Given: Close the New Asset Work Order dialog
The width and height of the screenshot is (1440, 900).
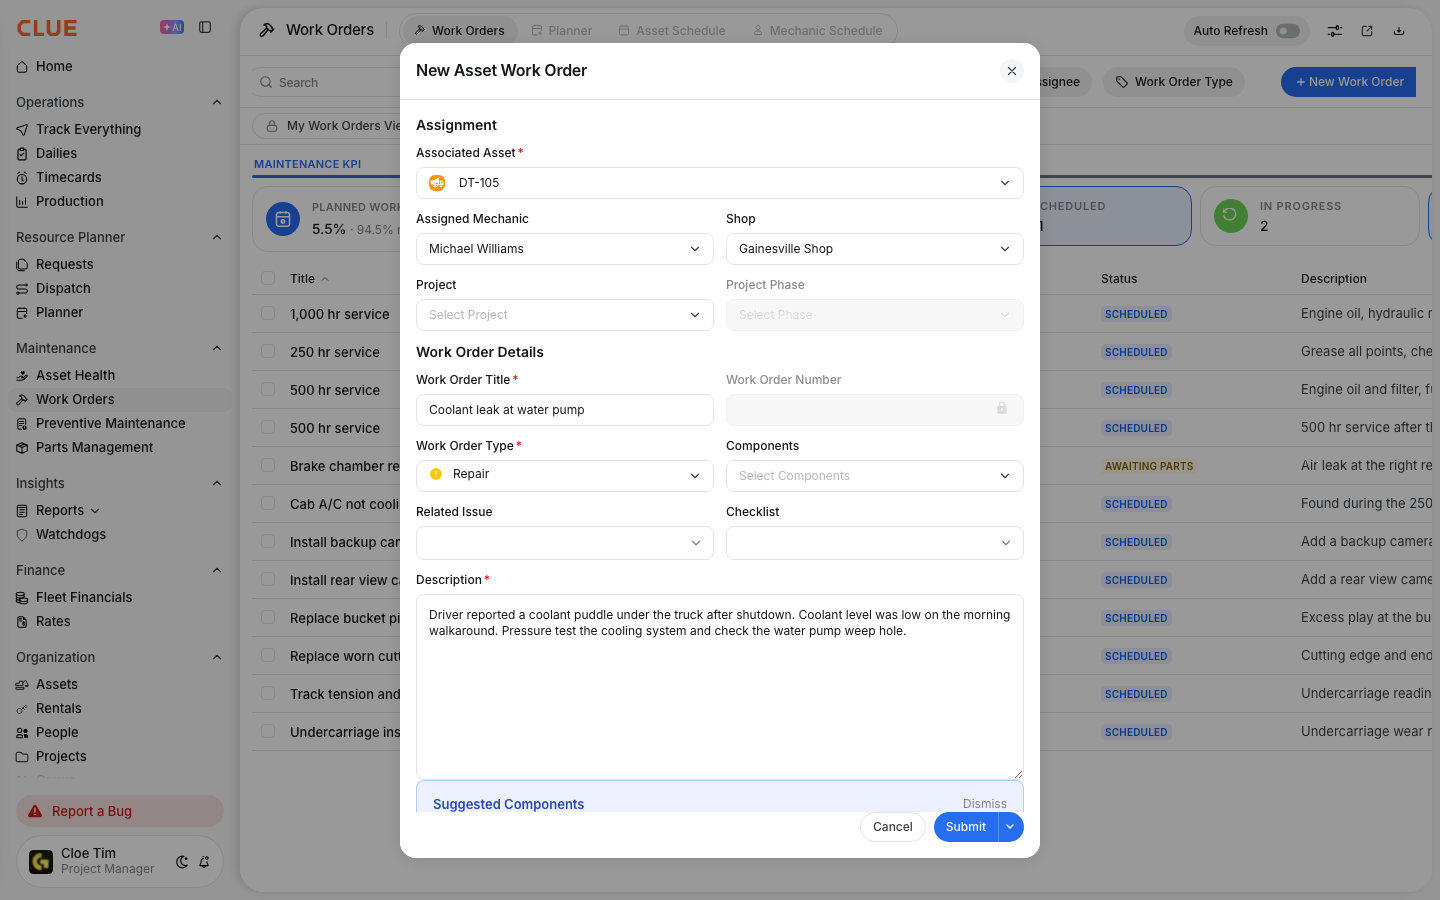Looking at the screenshot, I should (1012, 71).
